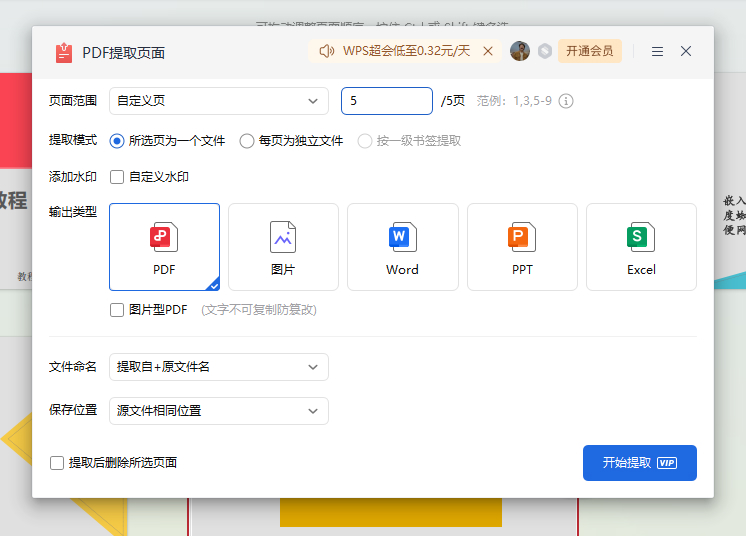Click the custom page range input field
746x536 pixels.
click(387, 101)
